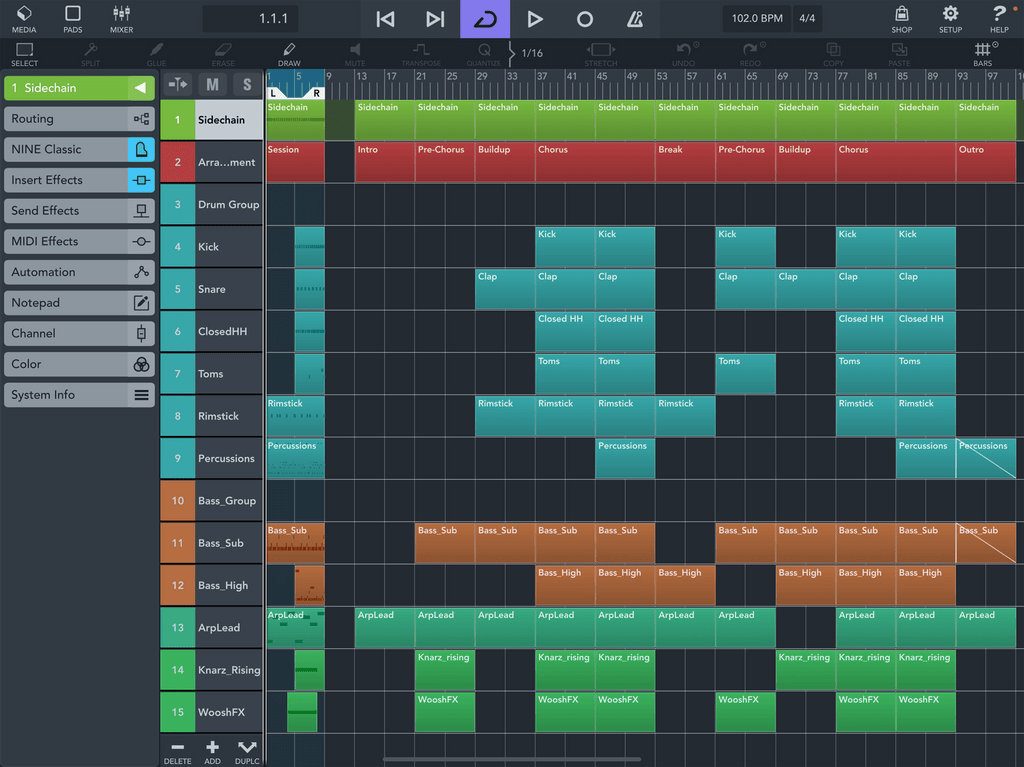Screen dimensions: 1024x767
Task: Click the Intro arrangement marker event
Action: point(385,162)
